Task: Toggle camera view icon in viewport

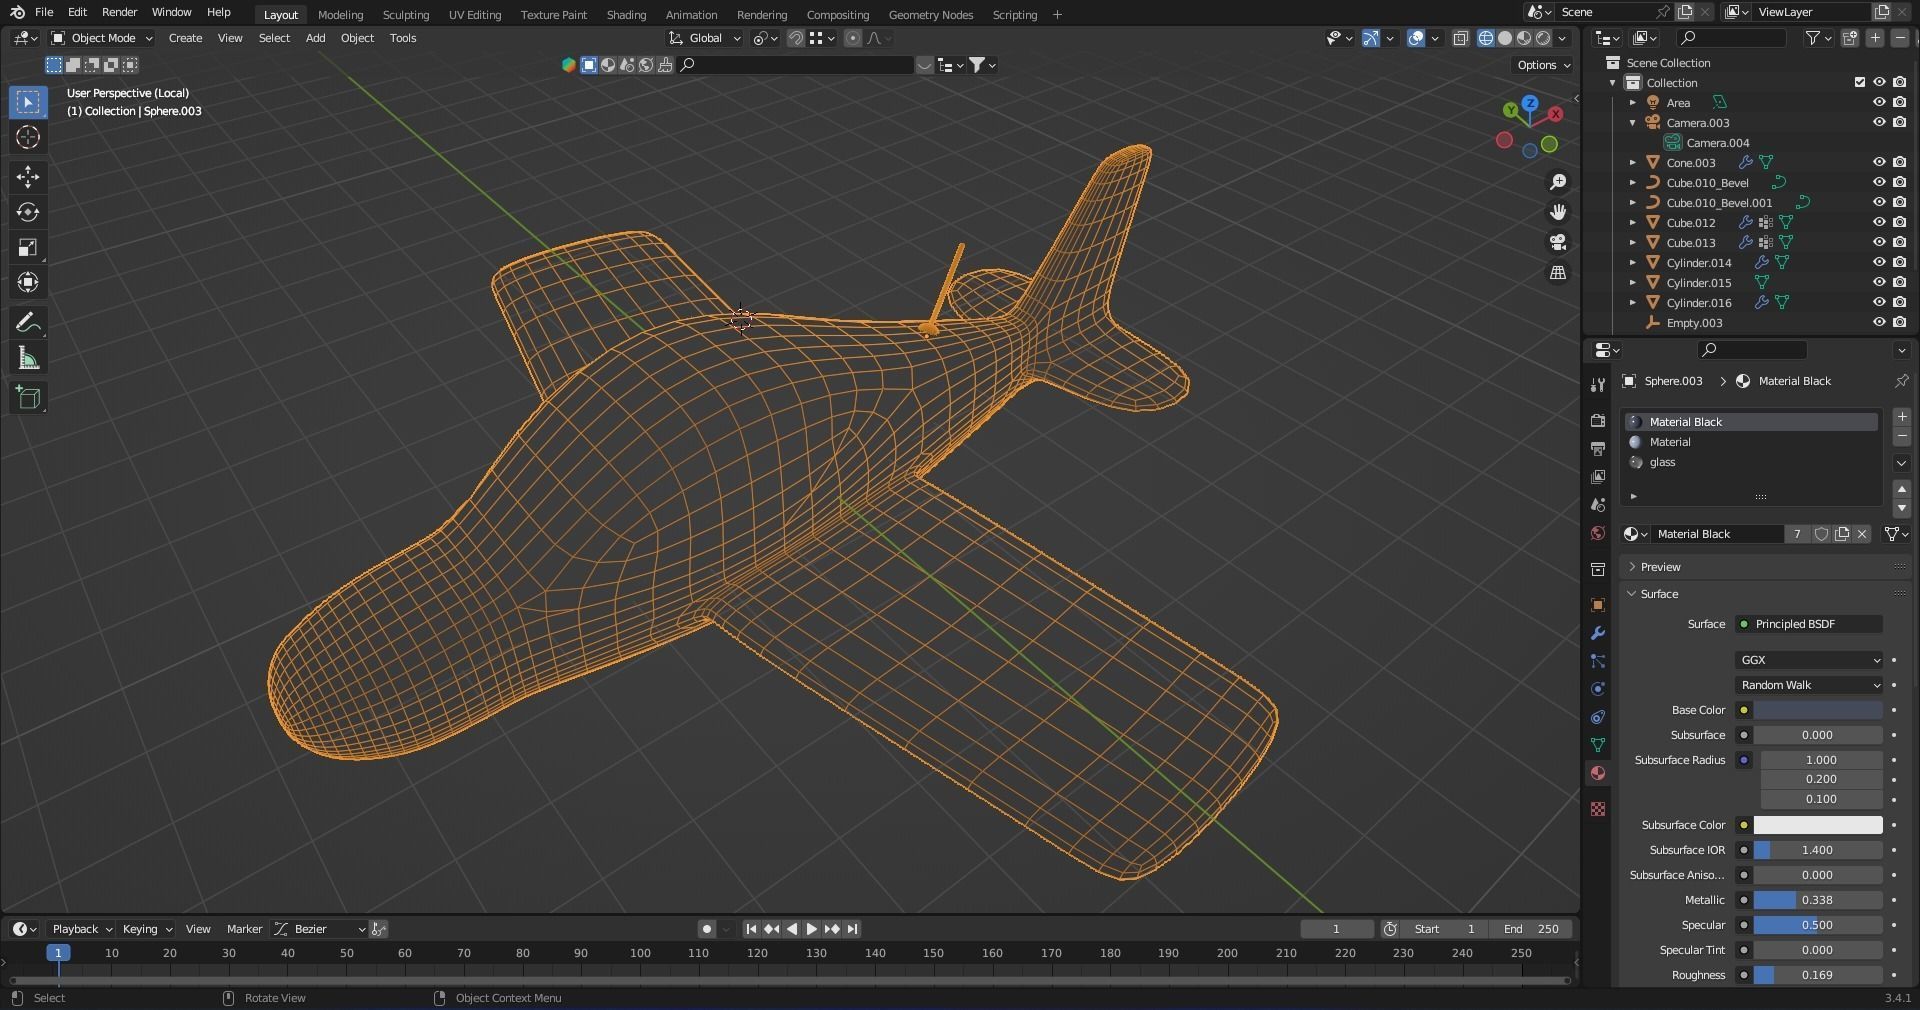Action: click(x=1558, y=243)
